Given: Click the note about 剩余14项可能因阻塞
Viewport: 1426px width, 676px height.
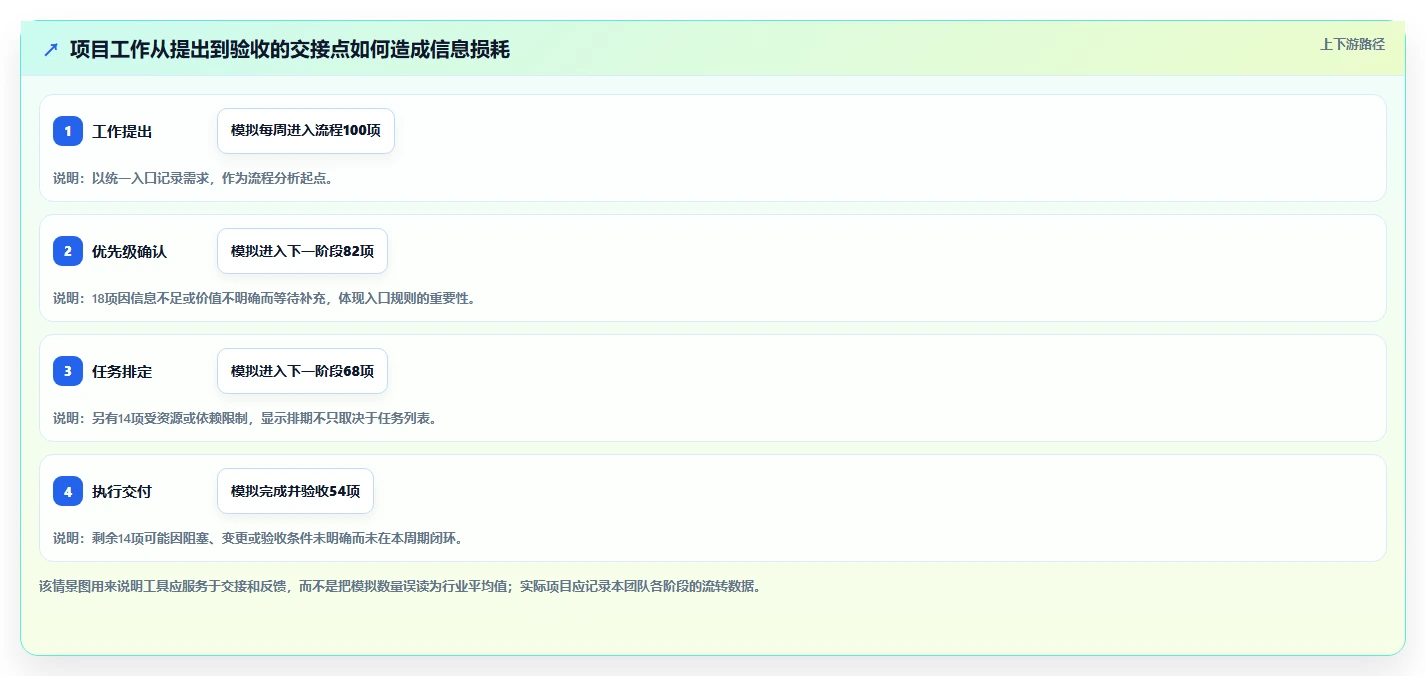Looking at the screenshot, I should point(258,538).
